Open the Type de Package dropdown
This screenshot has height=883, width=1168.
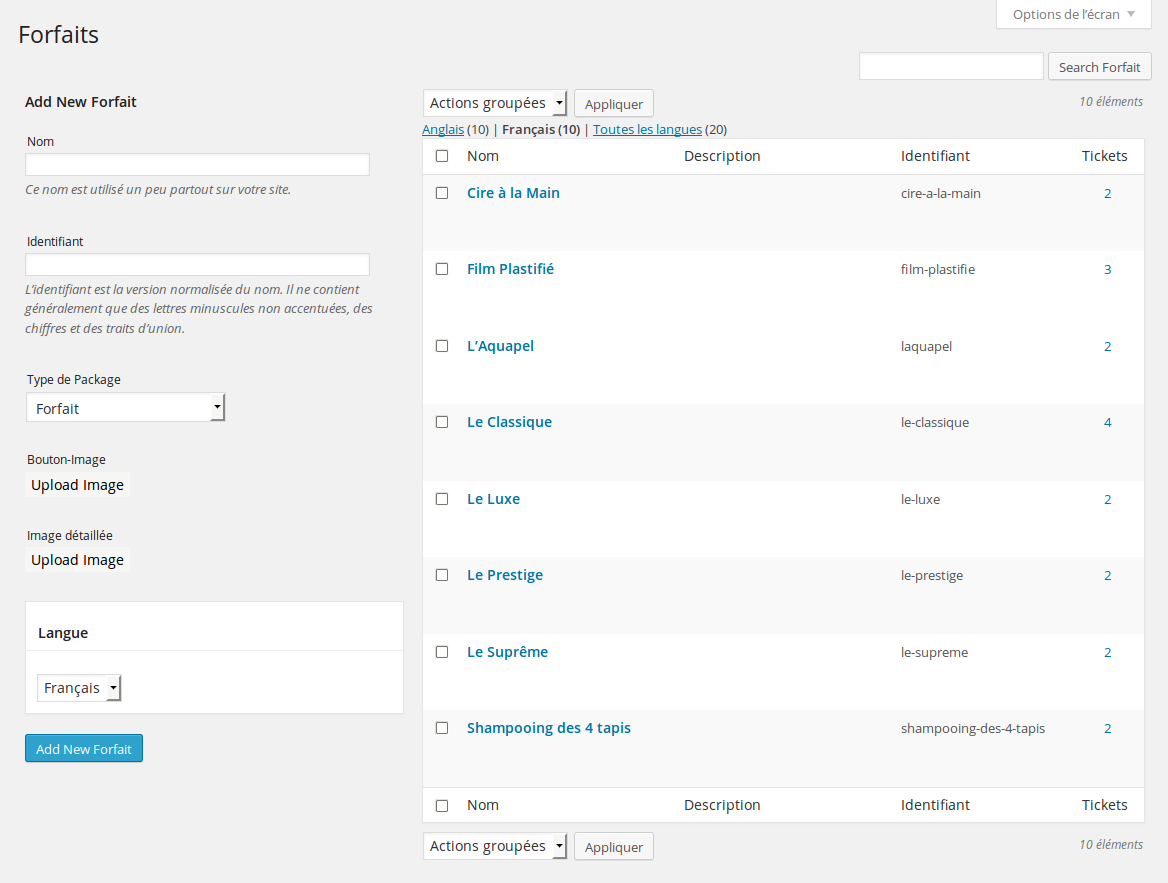pyautogui.click(x=125, y=407)
